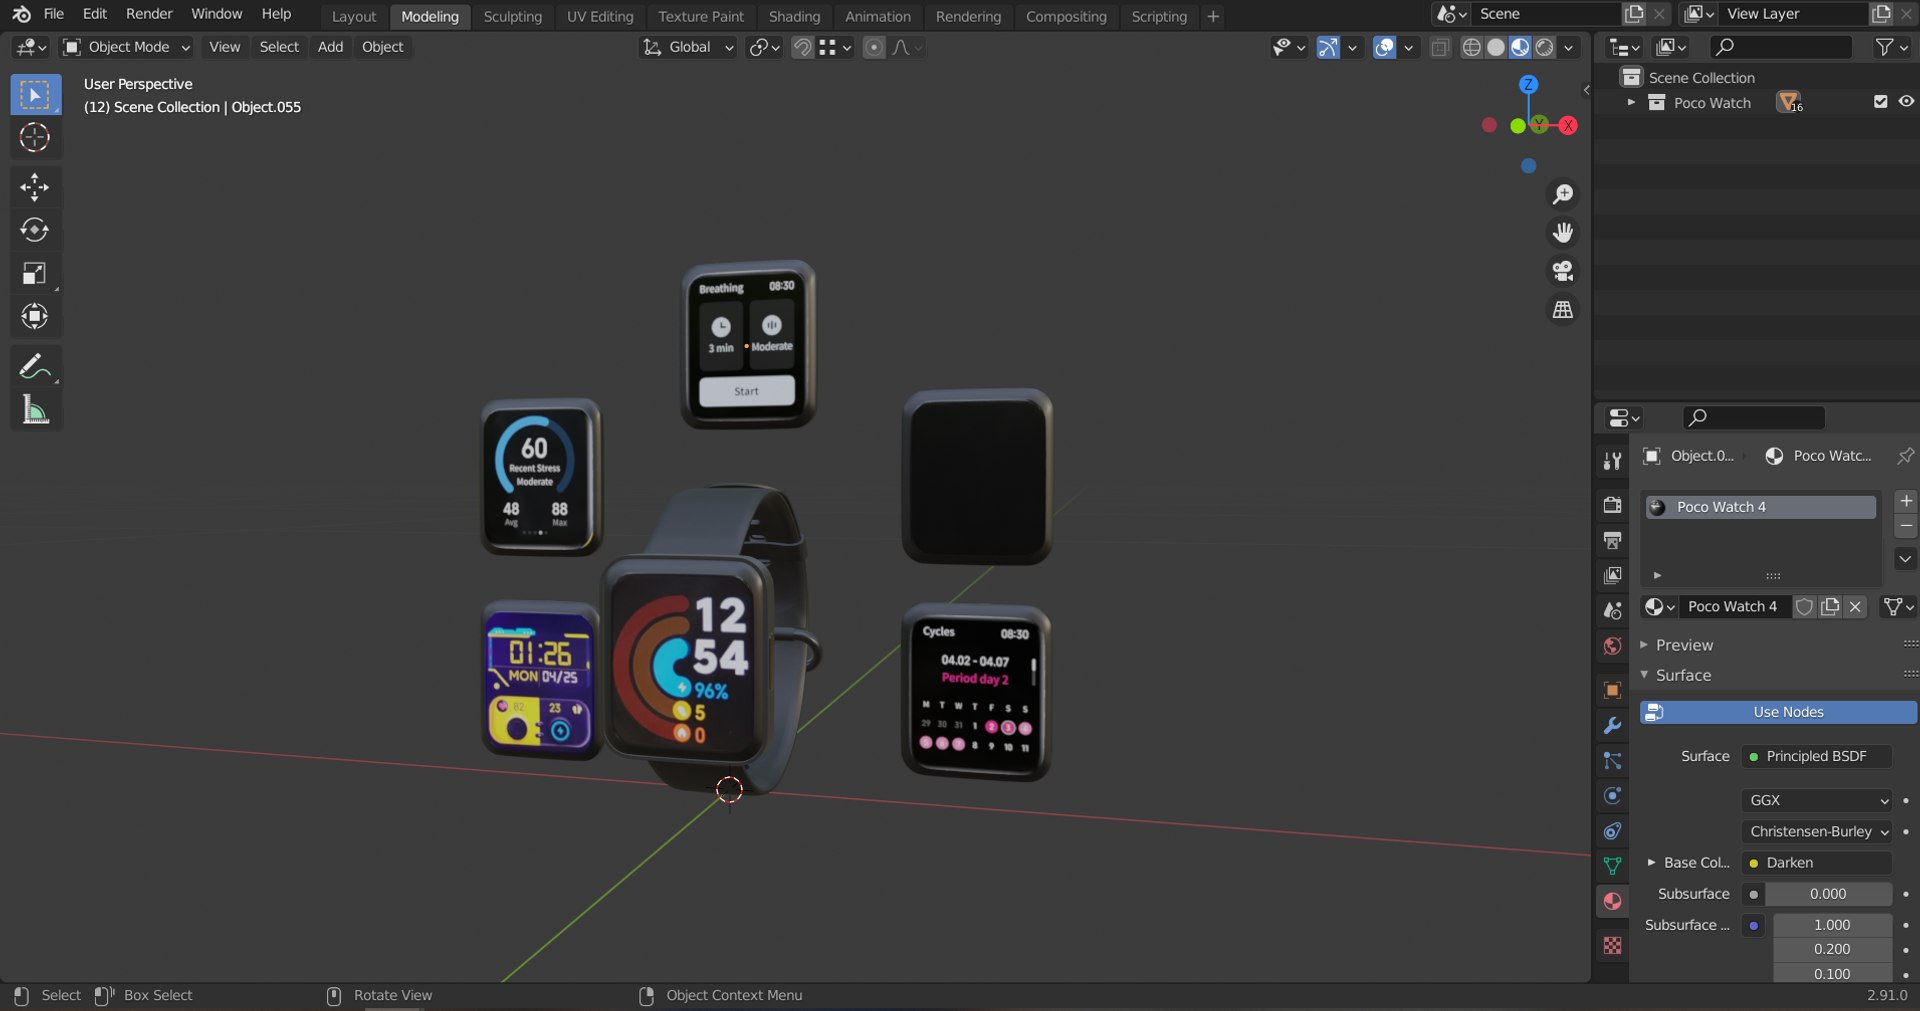This screenshot has height=1011, width=1920.
Task: Open Global transform orientation dropdown
Action: (688, 47)
